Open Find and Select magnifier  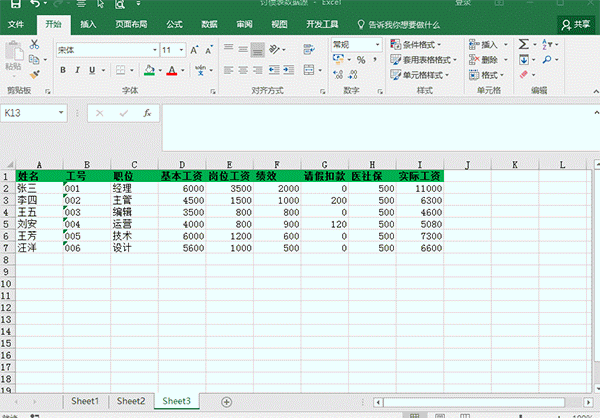547,60
